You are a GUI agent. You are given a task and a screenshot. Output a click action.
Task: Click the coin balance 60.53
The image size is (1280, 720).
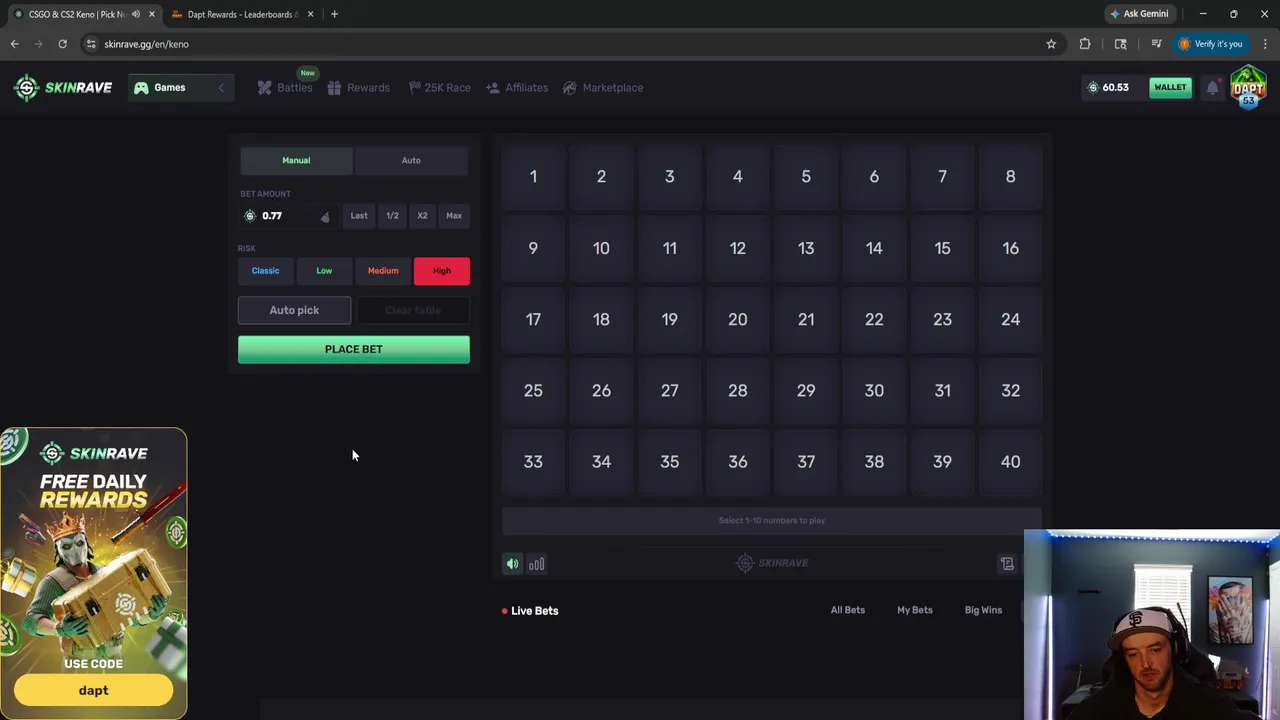click(1108, 87)
